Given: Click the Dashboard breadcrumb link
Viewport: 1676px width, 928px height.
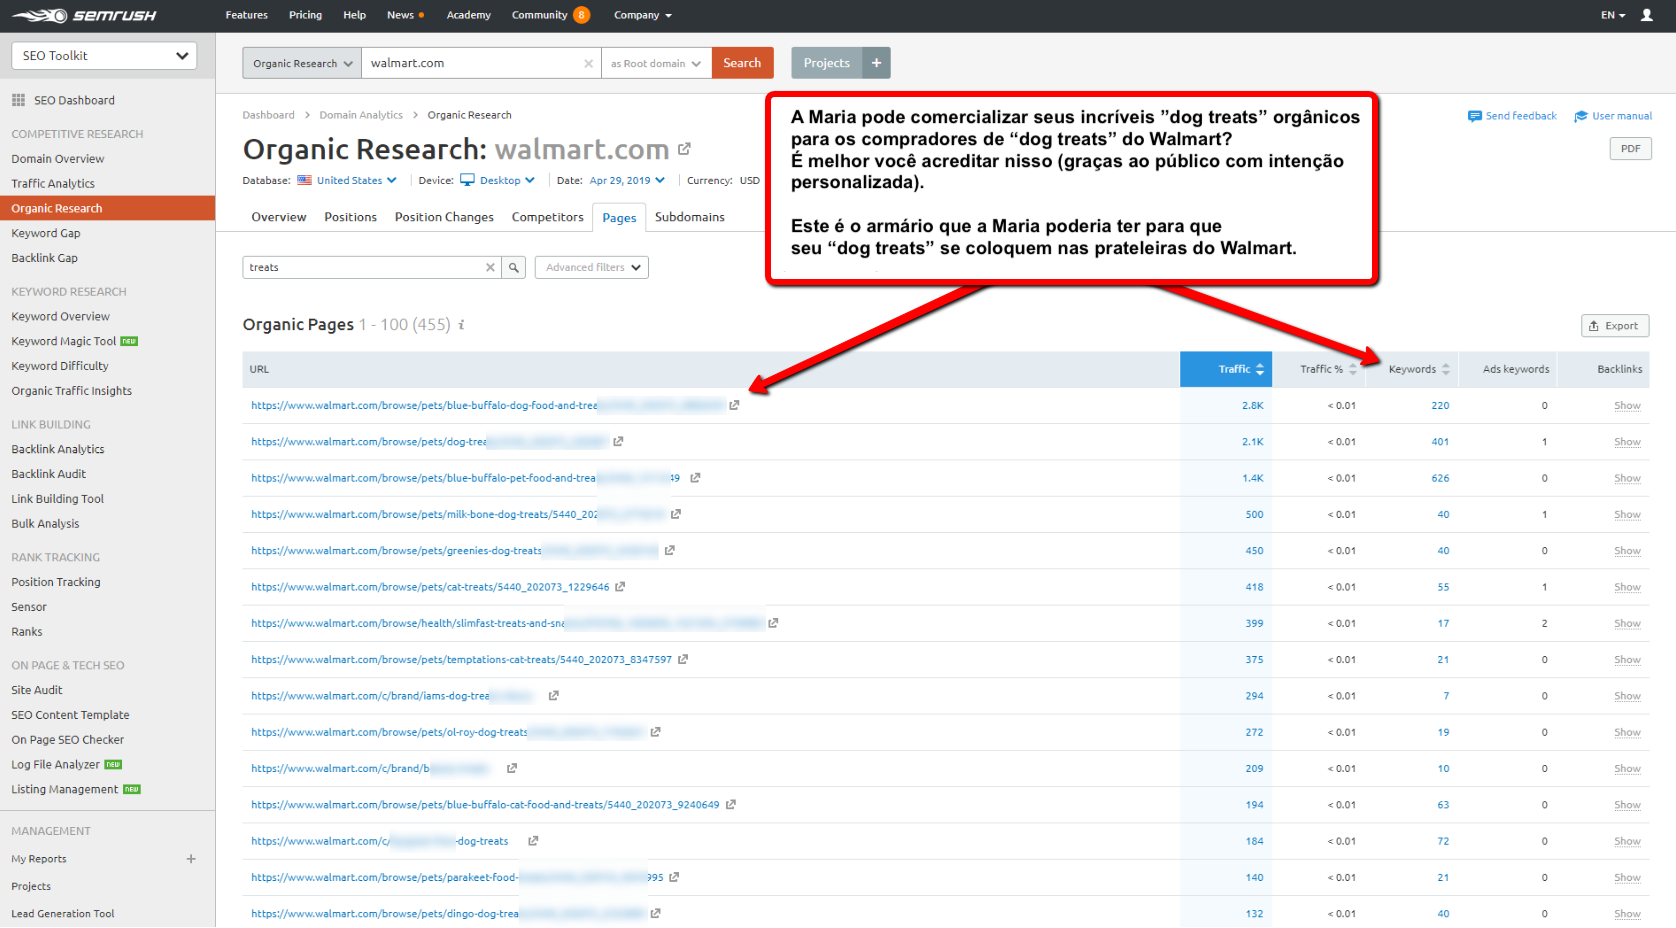Looking at the screenshot, I should click(x=268, y=115).
